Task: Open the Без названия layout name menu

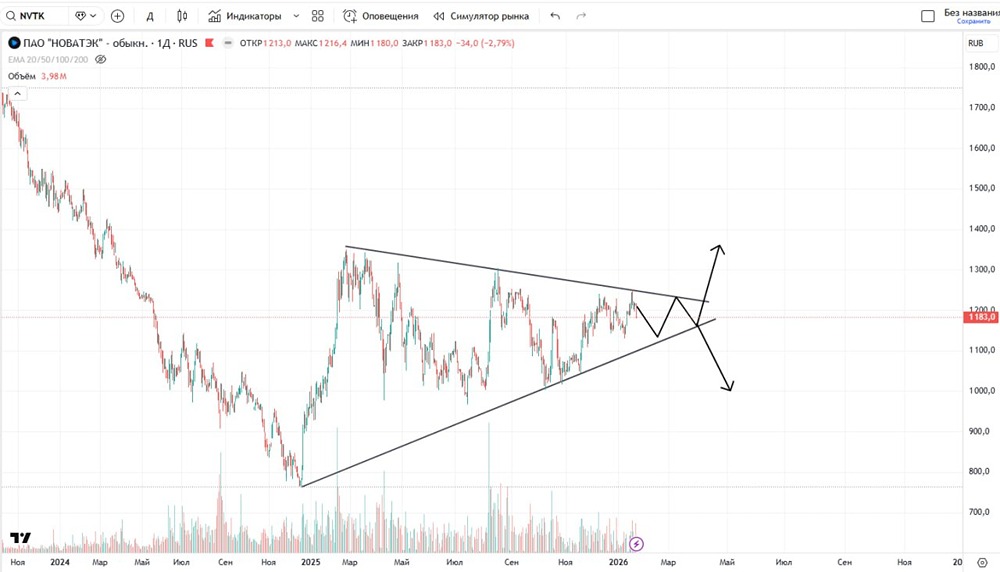Action: [x=971, y=12]
